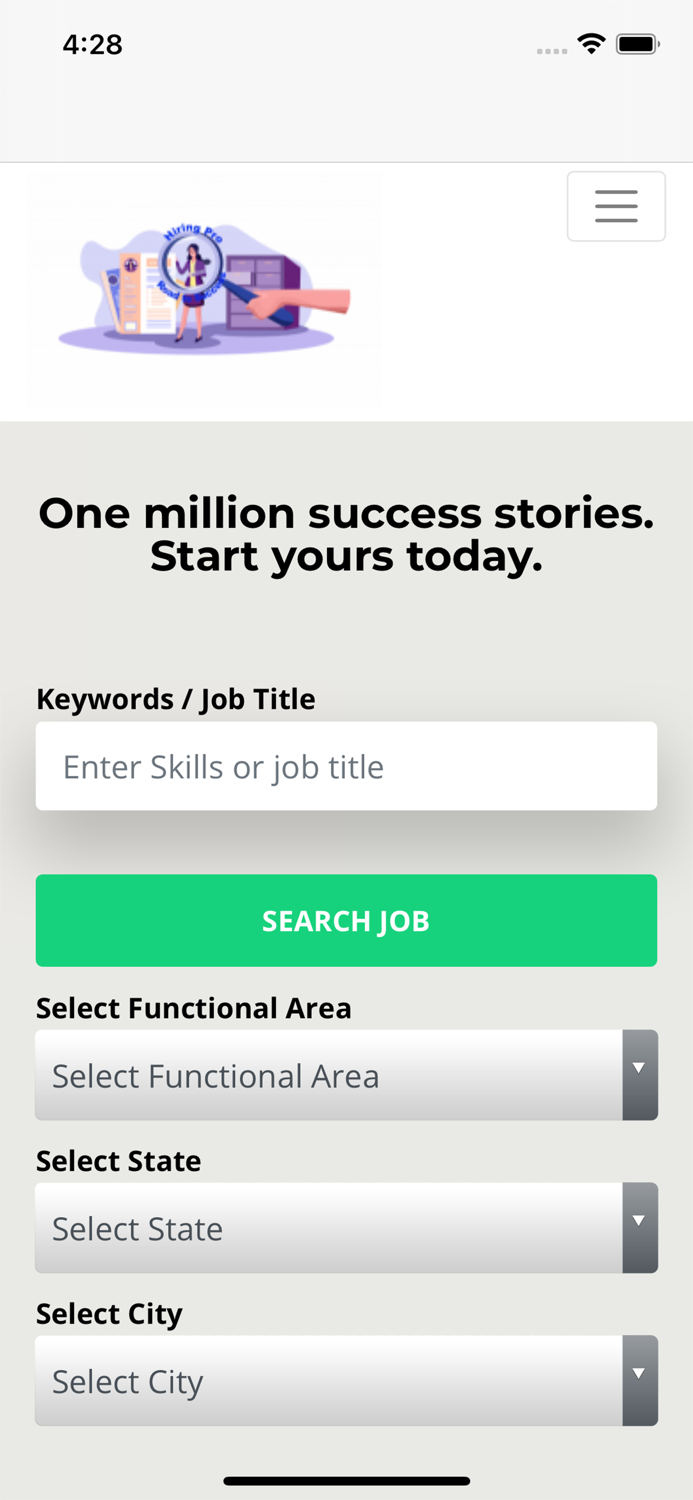
Task: Click the Enter Skills or job title field
Action: (346, 765)
